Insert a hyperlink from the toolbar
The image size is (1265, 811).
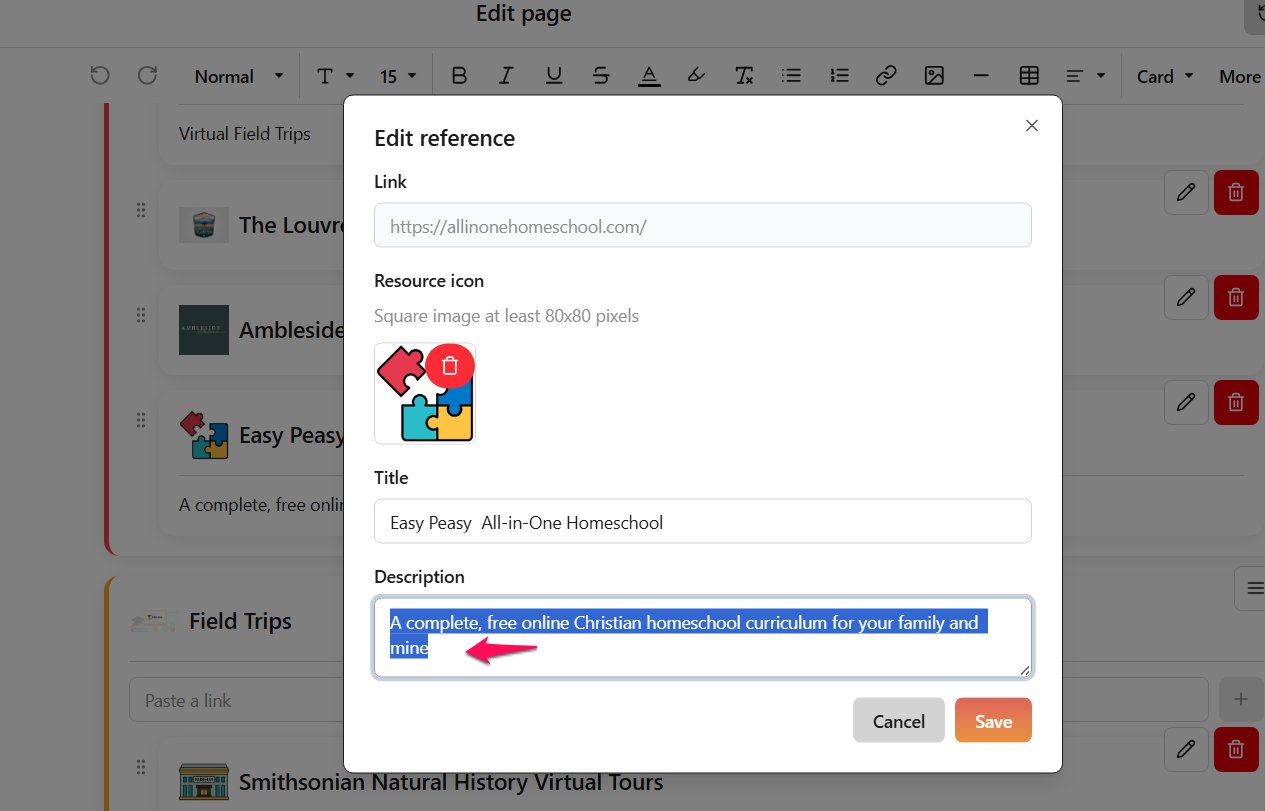coord(886,76)
